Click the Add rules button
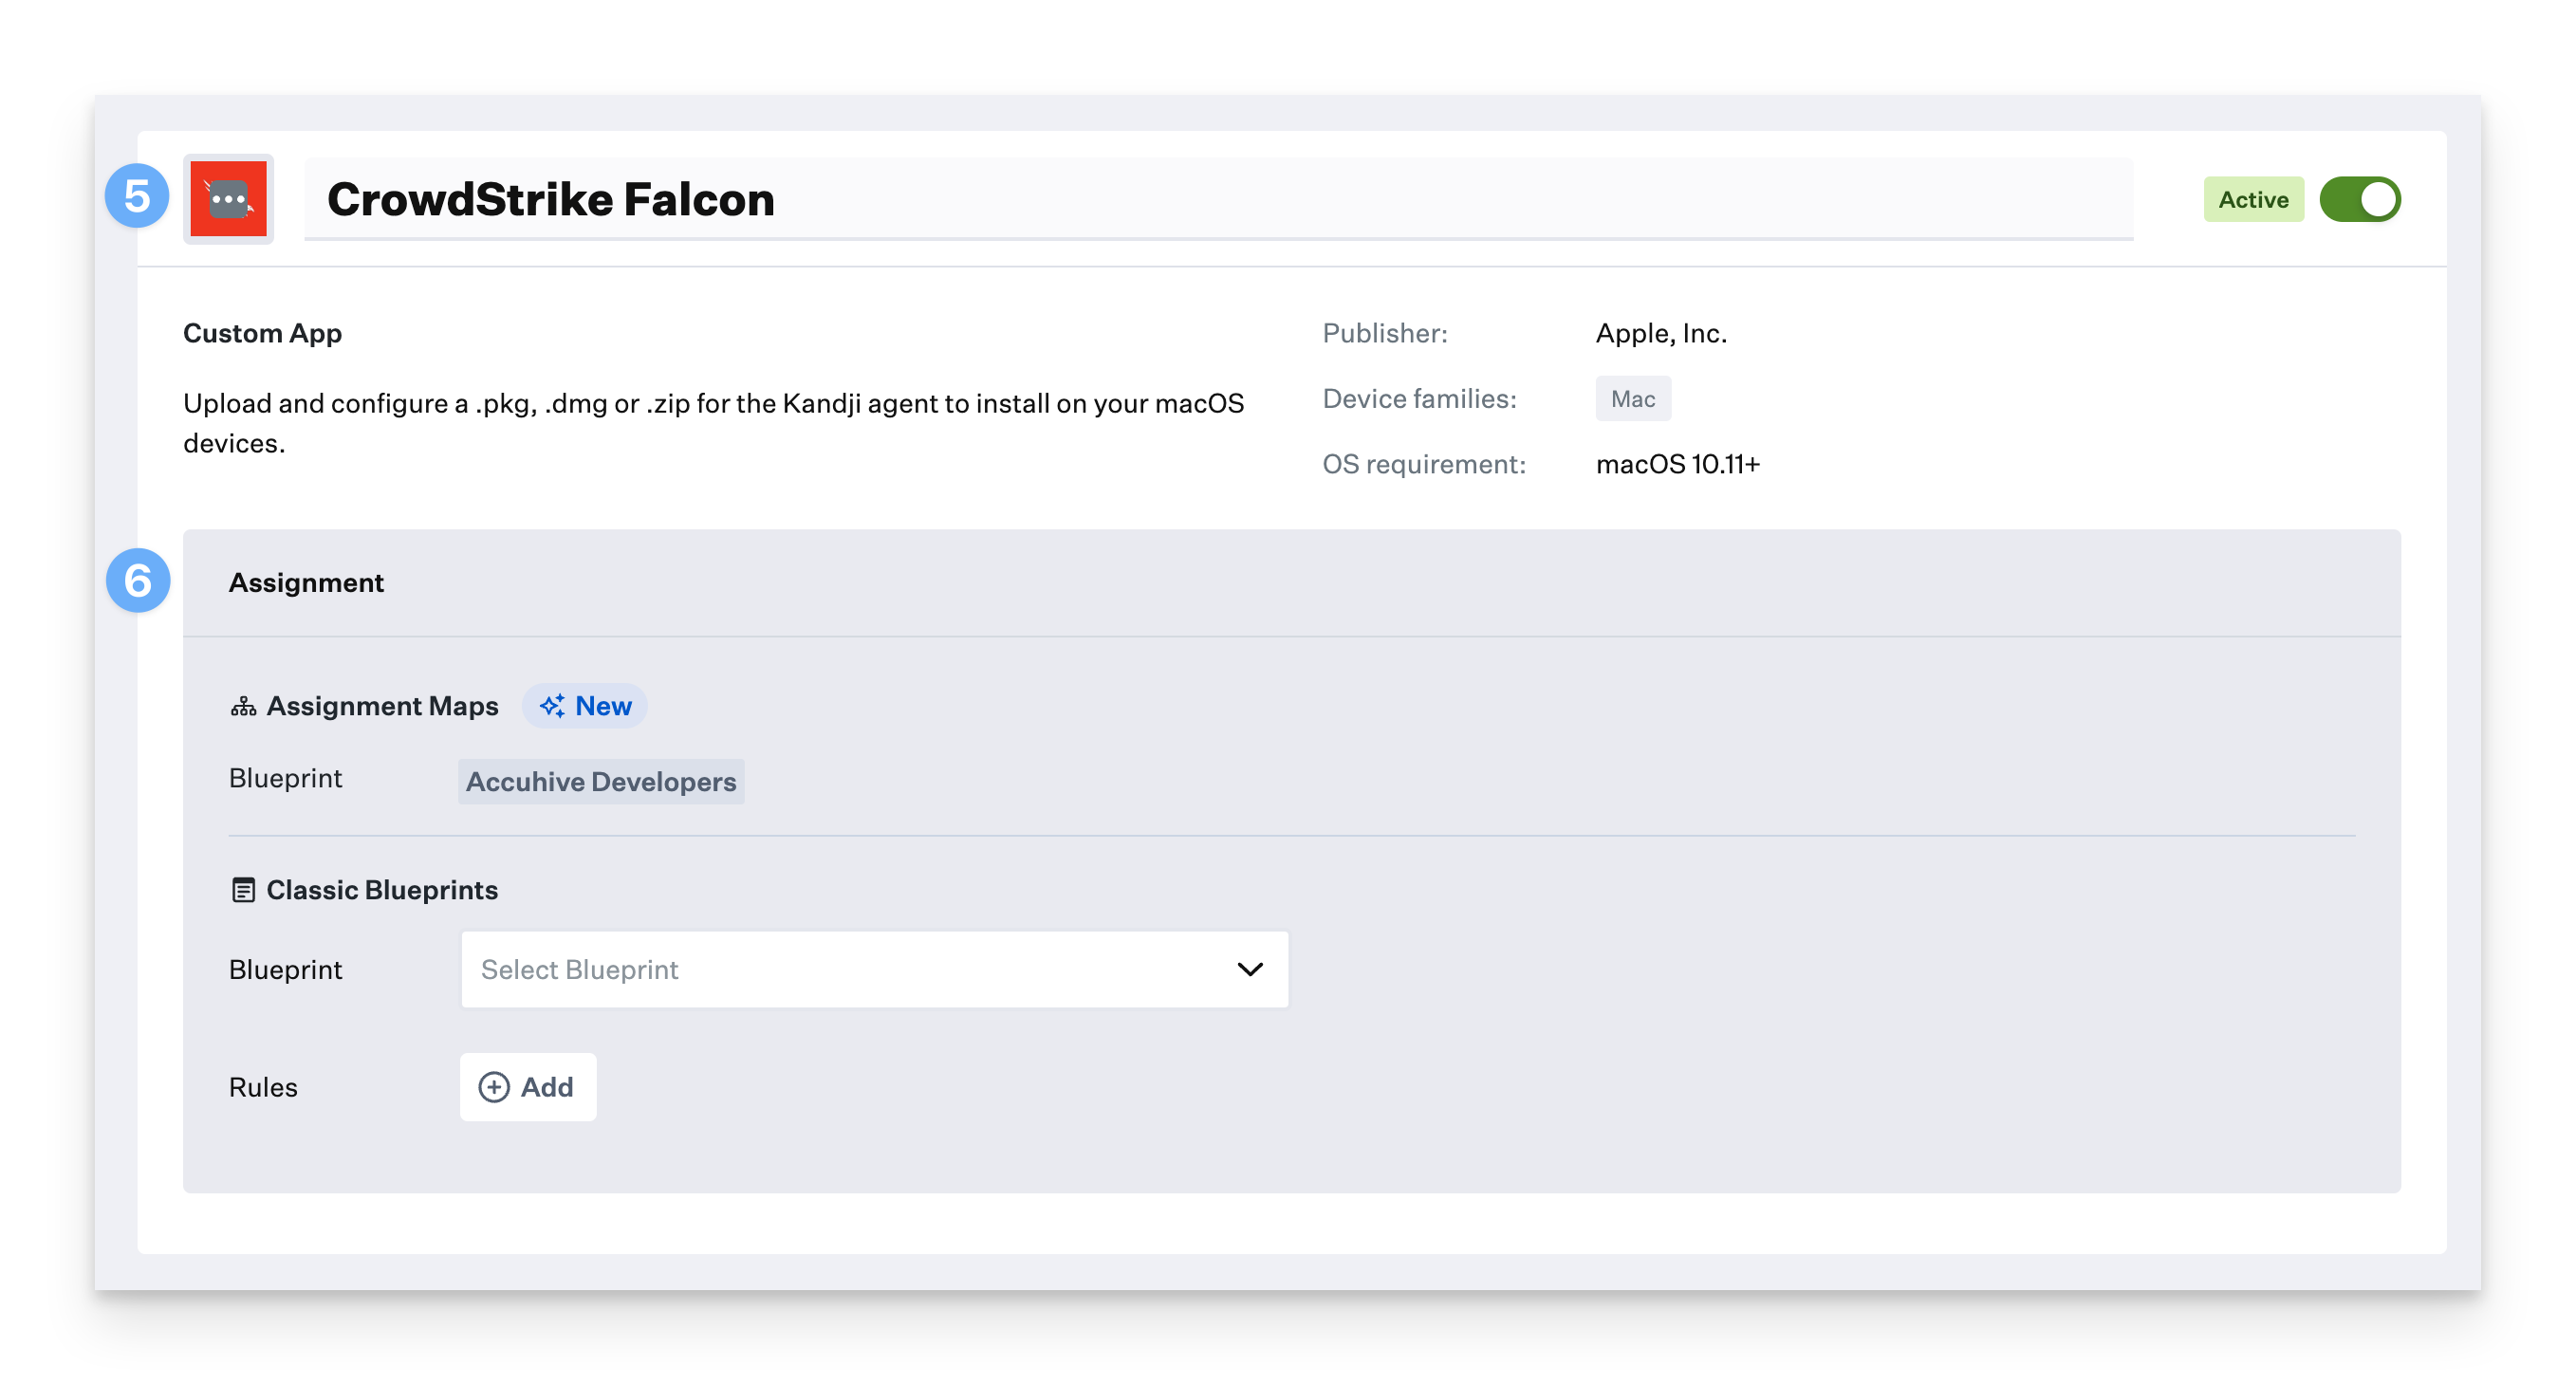This screenshot has height=1385, width=2576. click(528, 1087)
